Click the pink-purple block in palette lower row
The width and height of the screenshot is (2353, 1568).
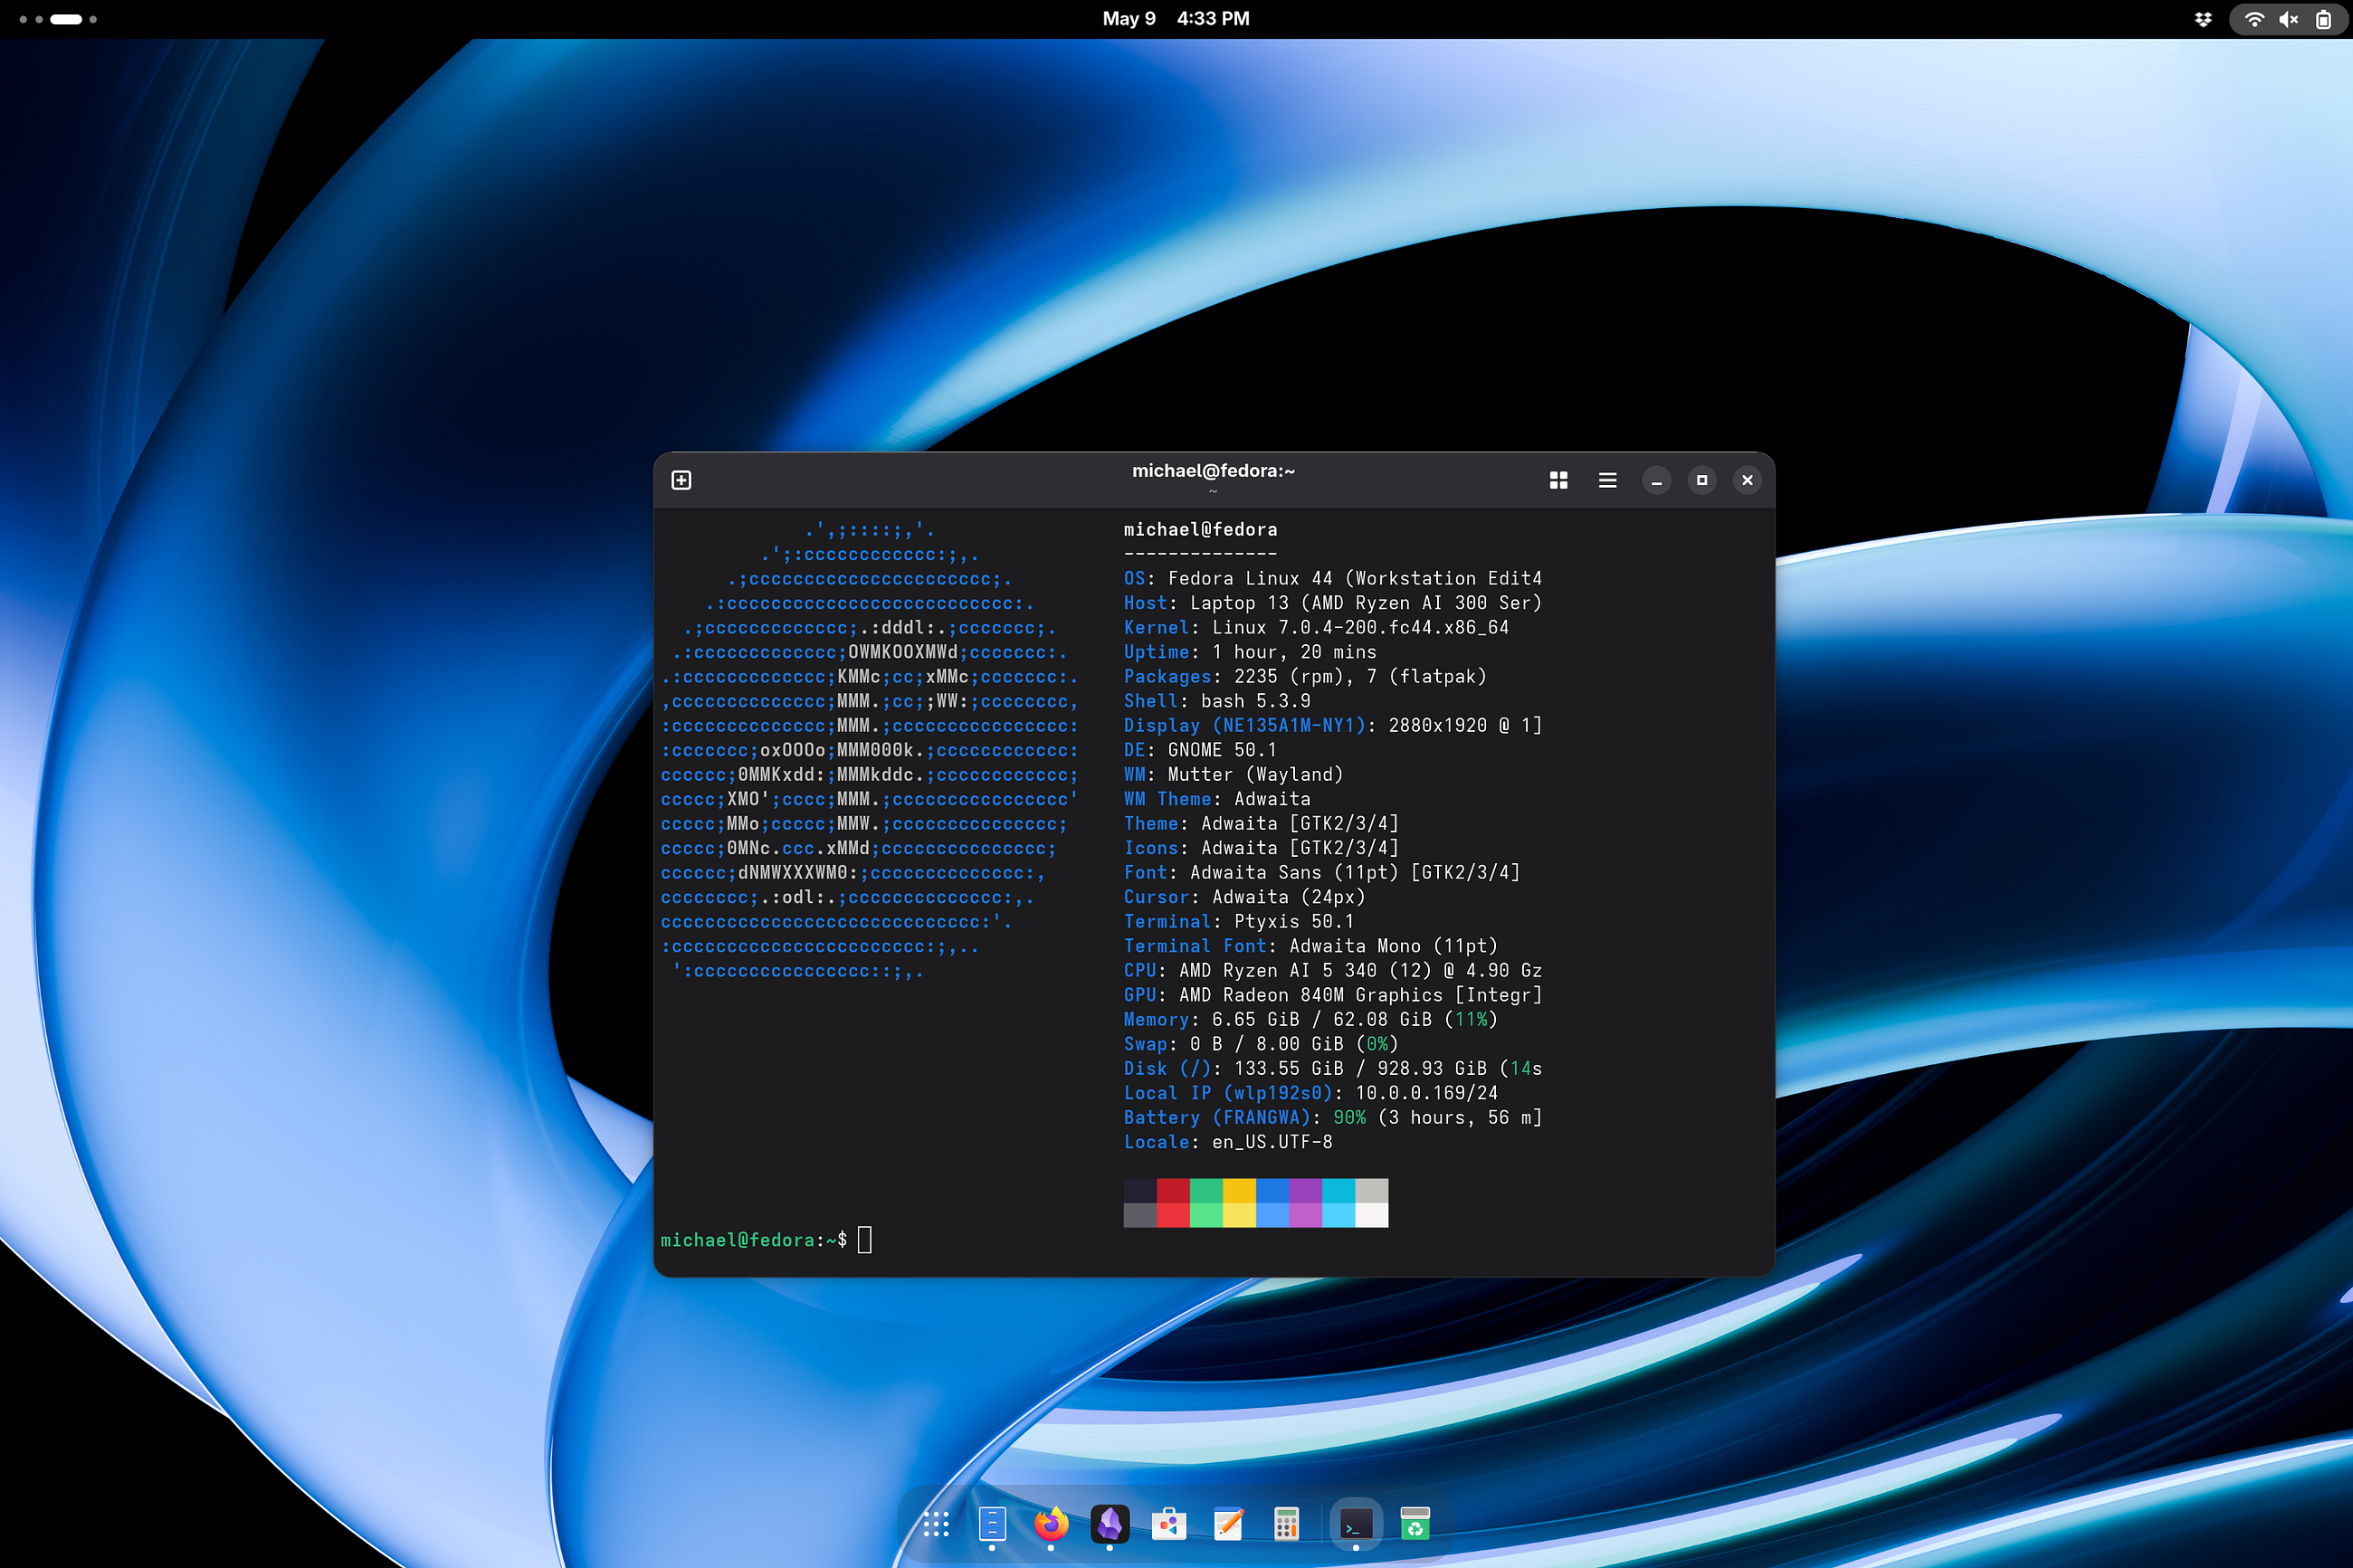pos(1305,1215)
